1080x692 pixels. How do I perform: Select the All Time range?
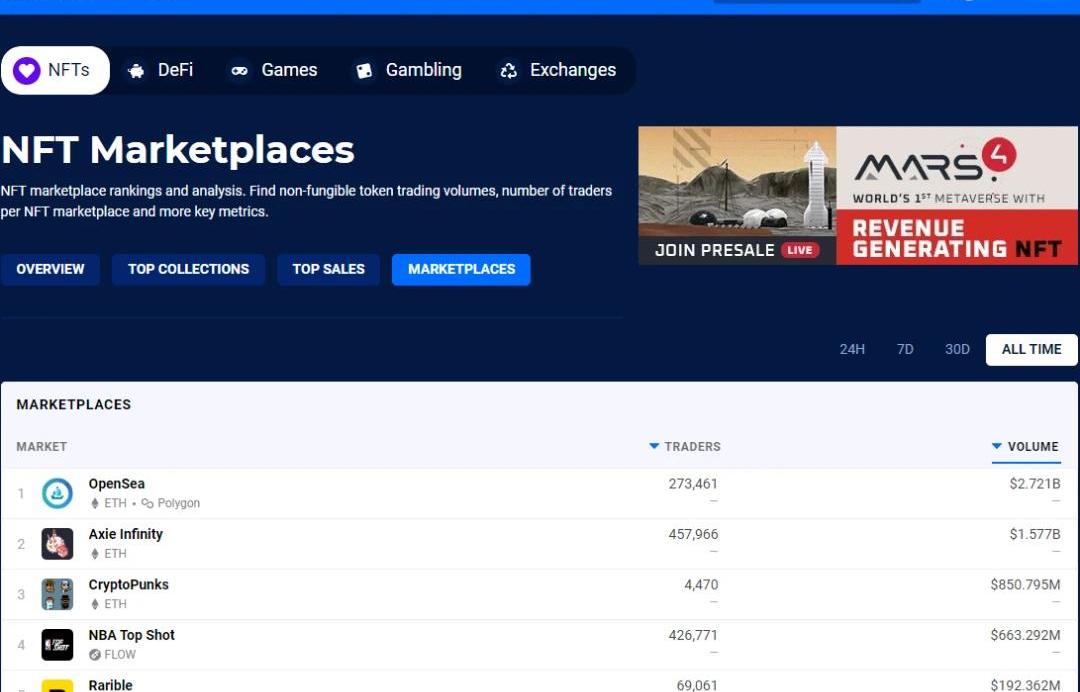click(x=1032, y=350)
